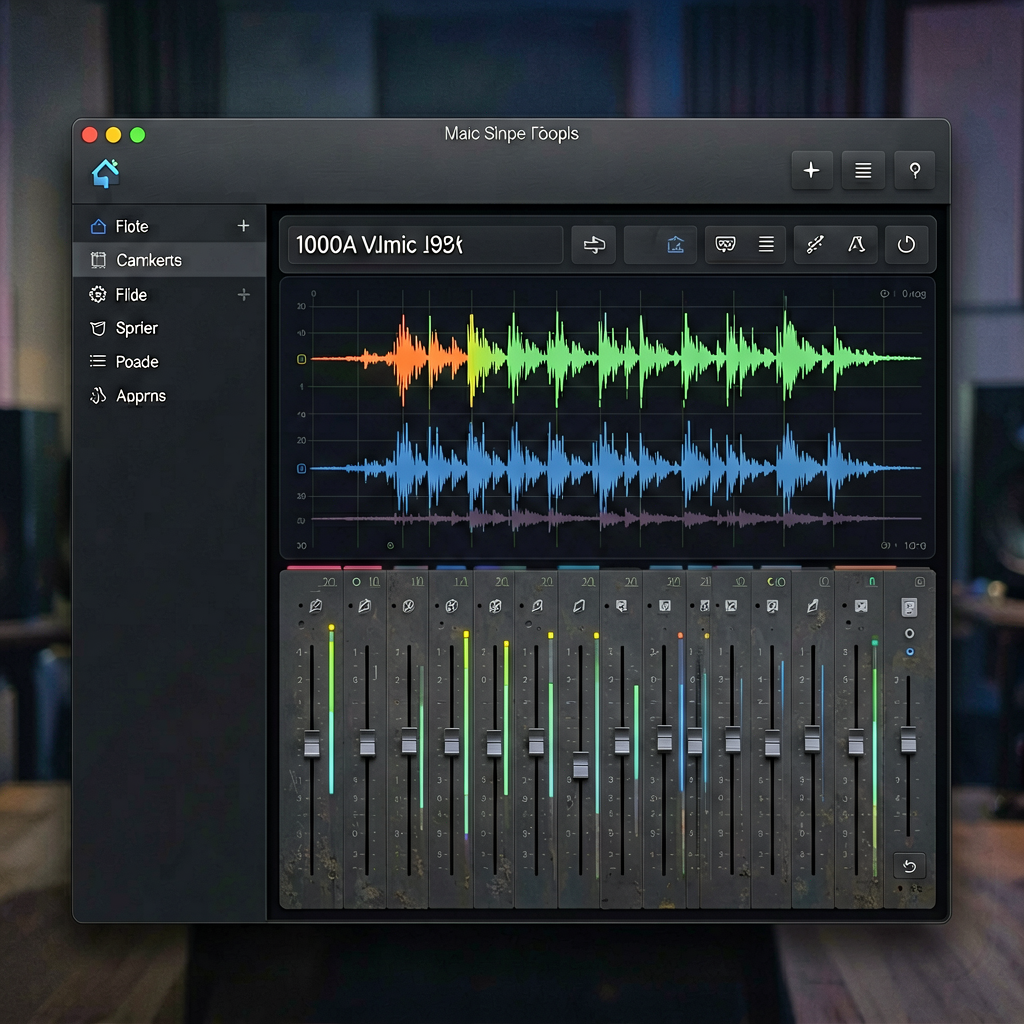Click the signpost arrow button next to the name field

tap(594, 245)
